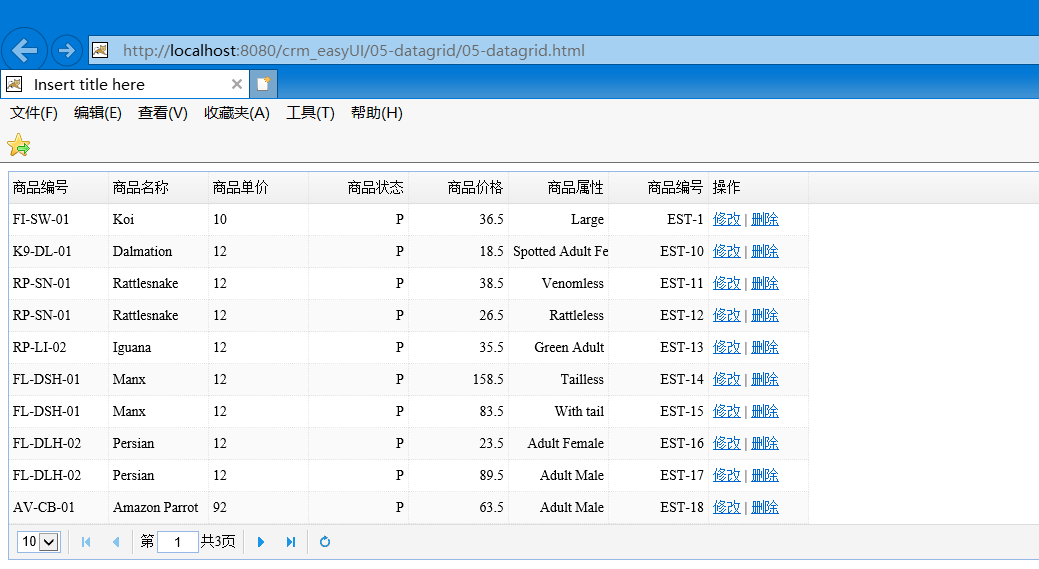The image size is (1039, 569).
Task: Click the 商品名称 column header
Action: [x=158, y=187]
